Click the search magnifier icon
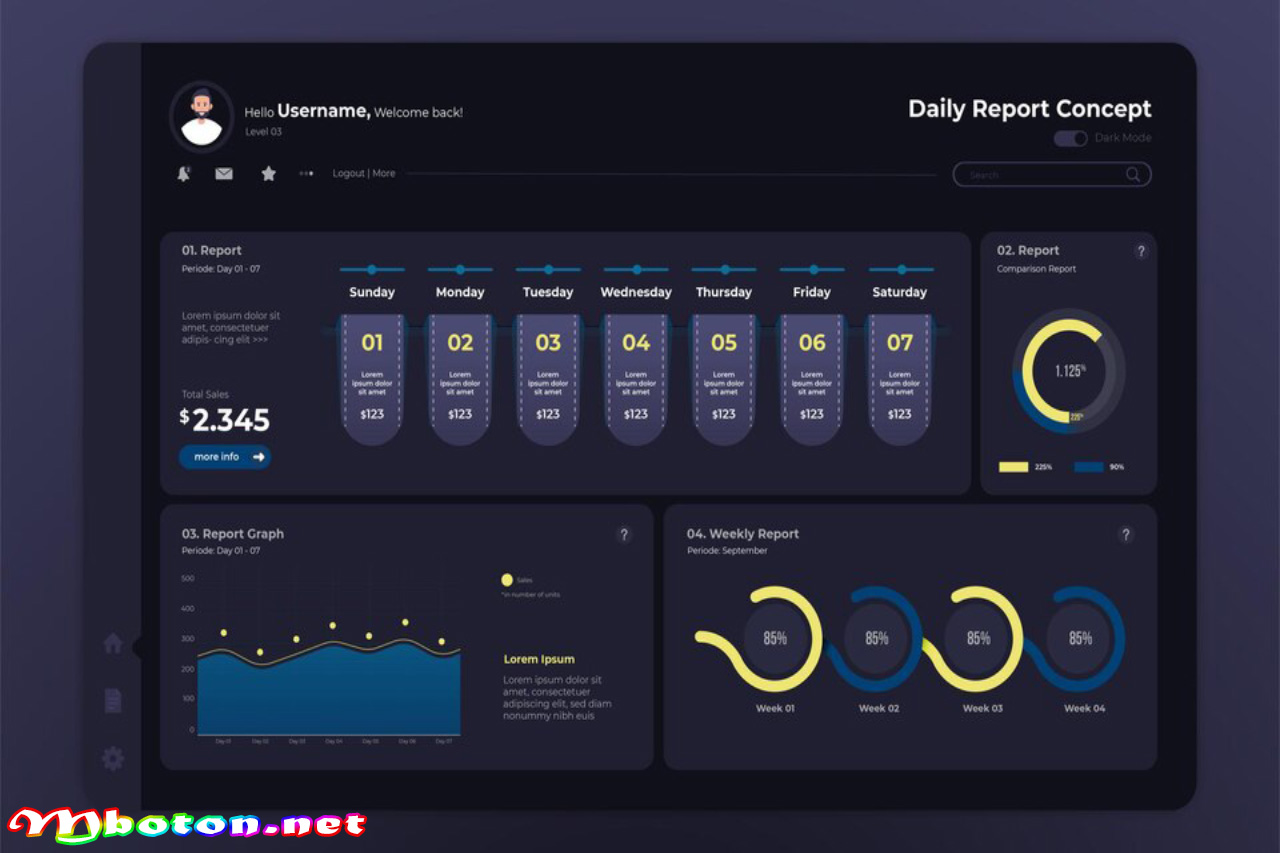The height and width of the screenshot is (853, 1280). 1132,175
